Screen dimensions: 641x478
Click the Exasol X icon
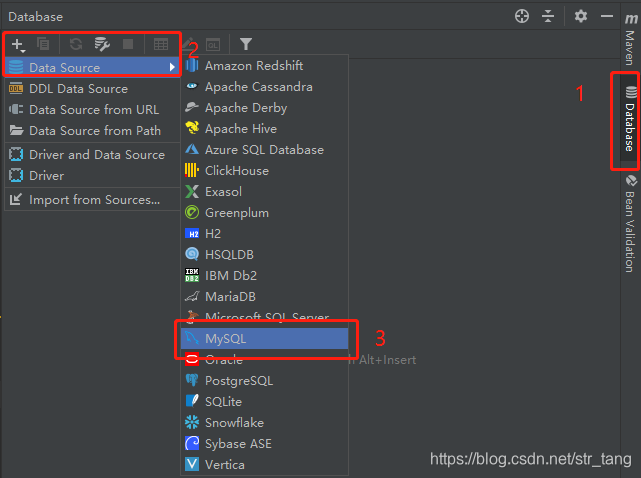coord(192,191)
